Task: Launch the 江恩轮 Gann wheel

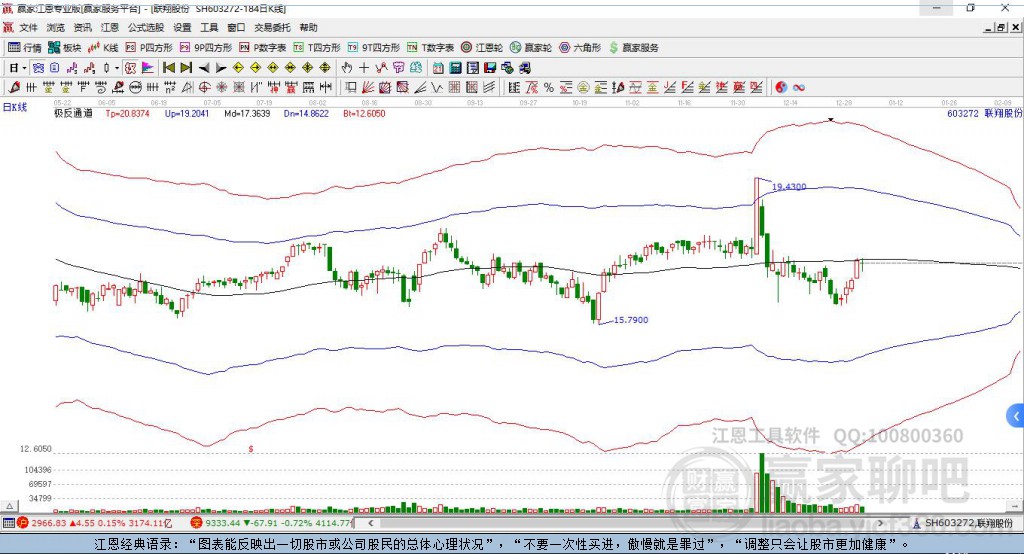Action: [482, 48]
